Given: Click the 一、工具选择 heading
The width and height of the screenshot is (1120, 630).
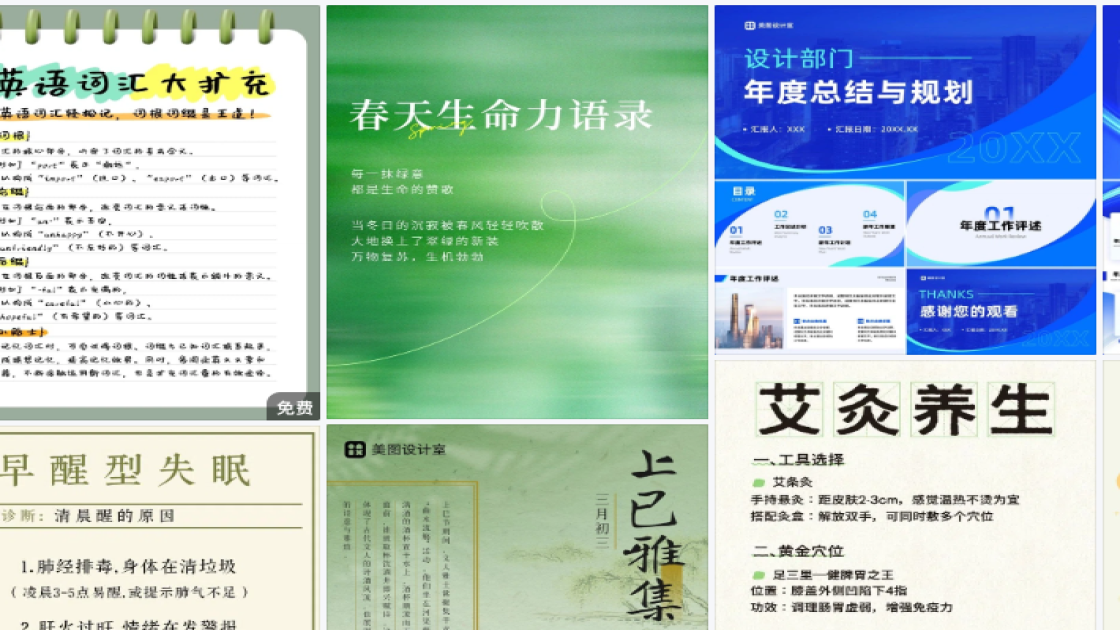Looking at the screenshot, I should click(798, 459).
